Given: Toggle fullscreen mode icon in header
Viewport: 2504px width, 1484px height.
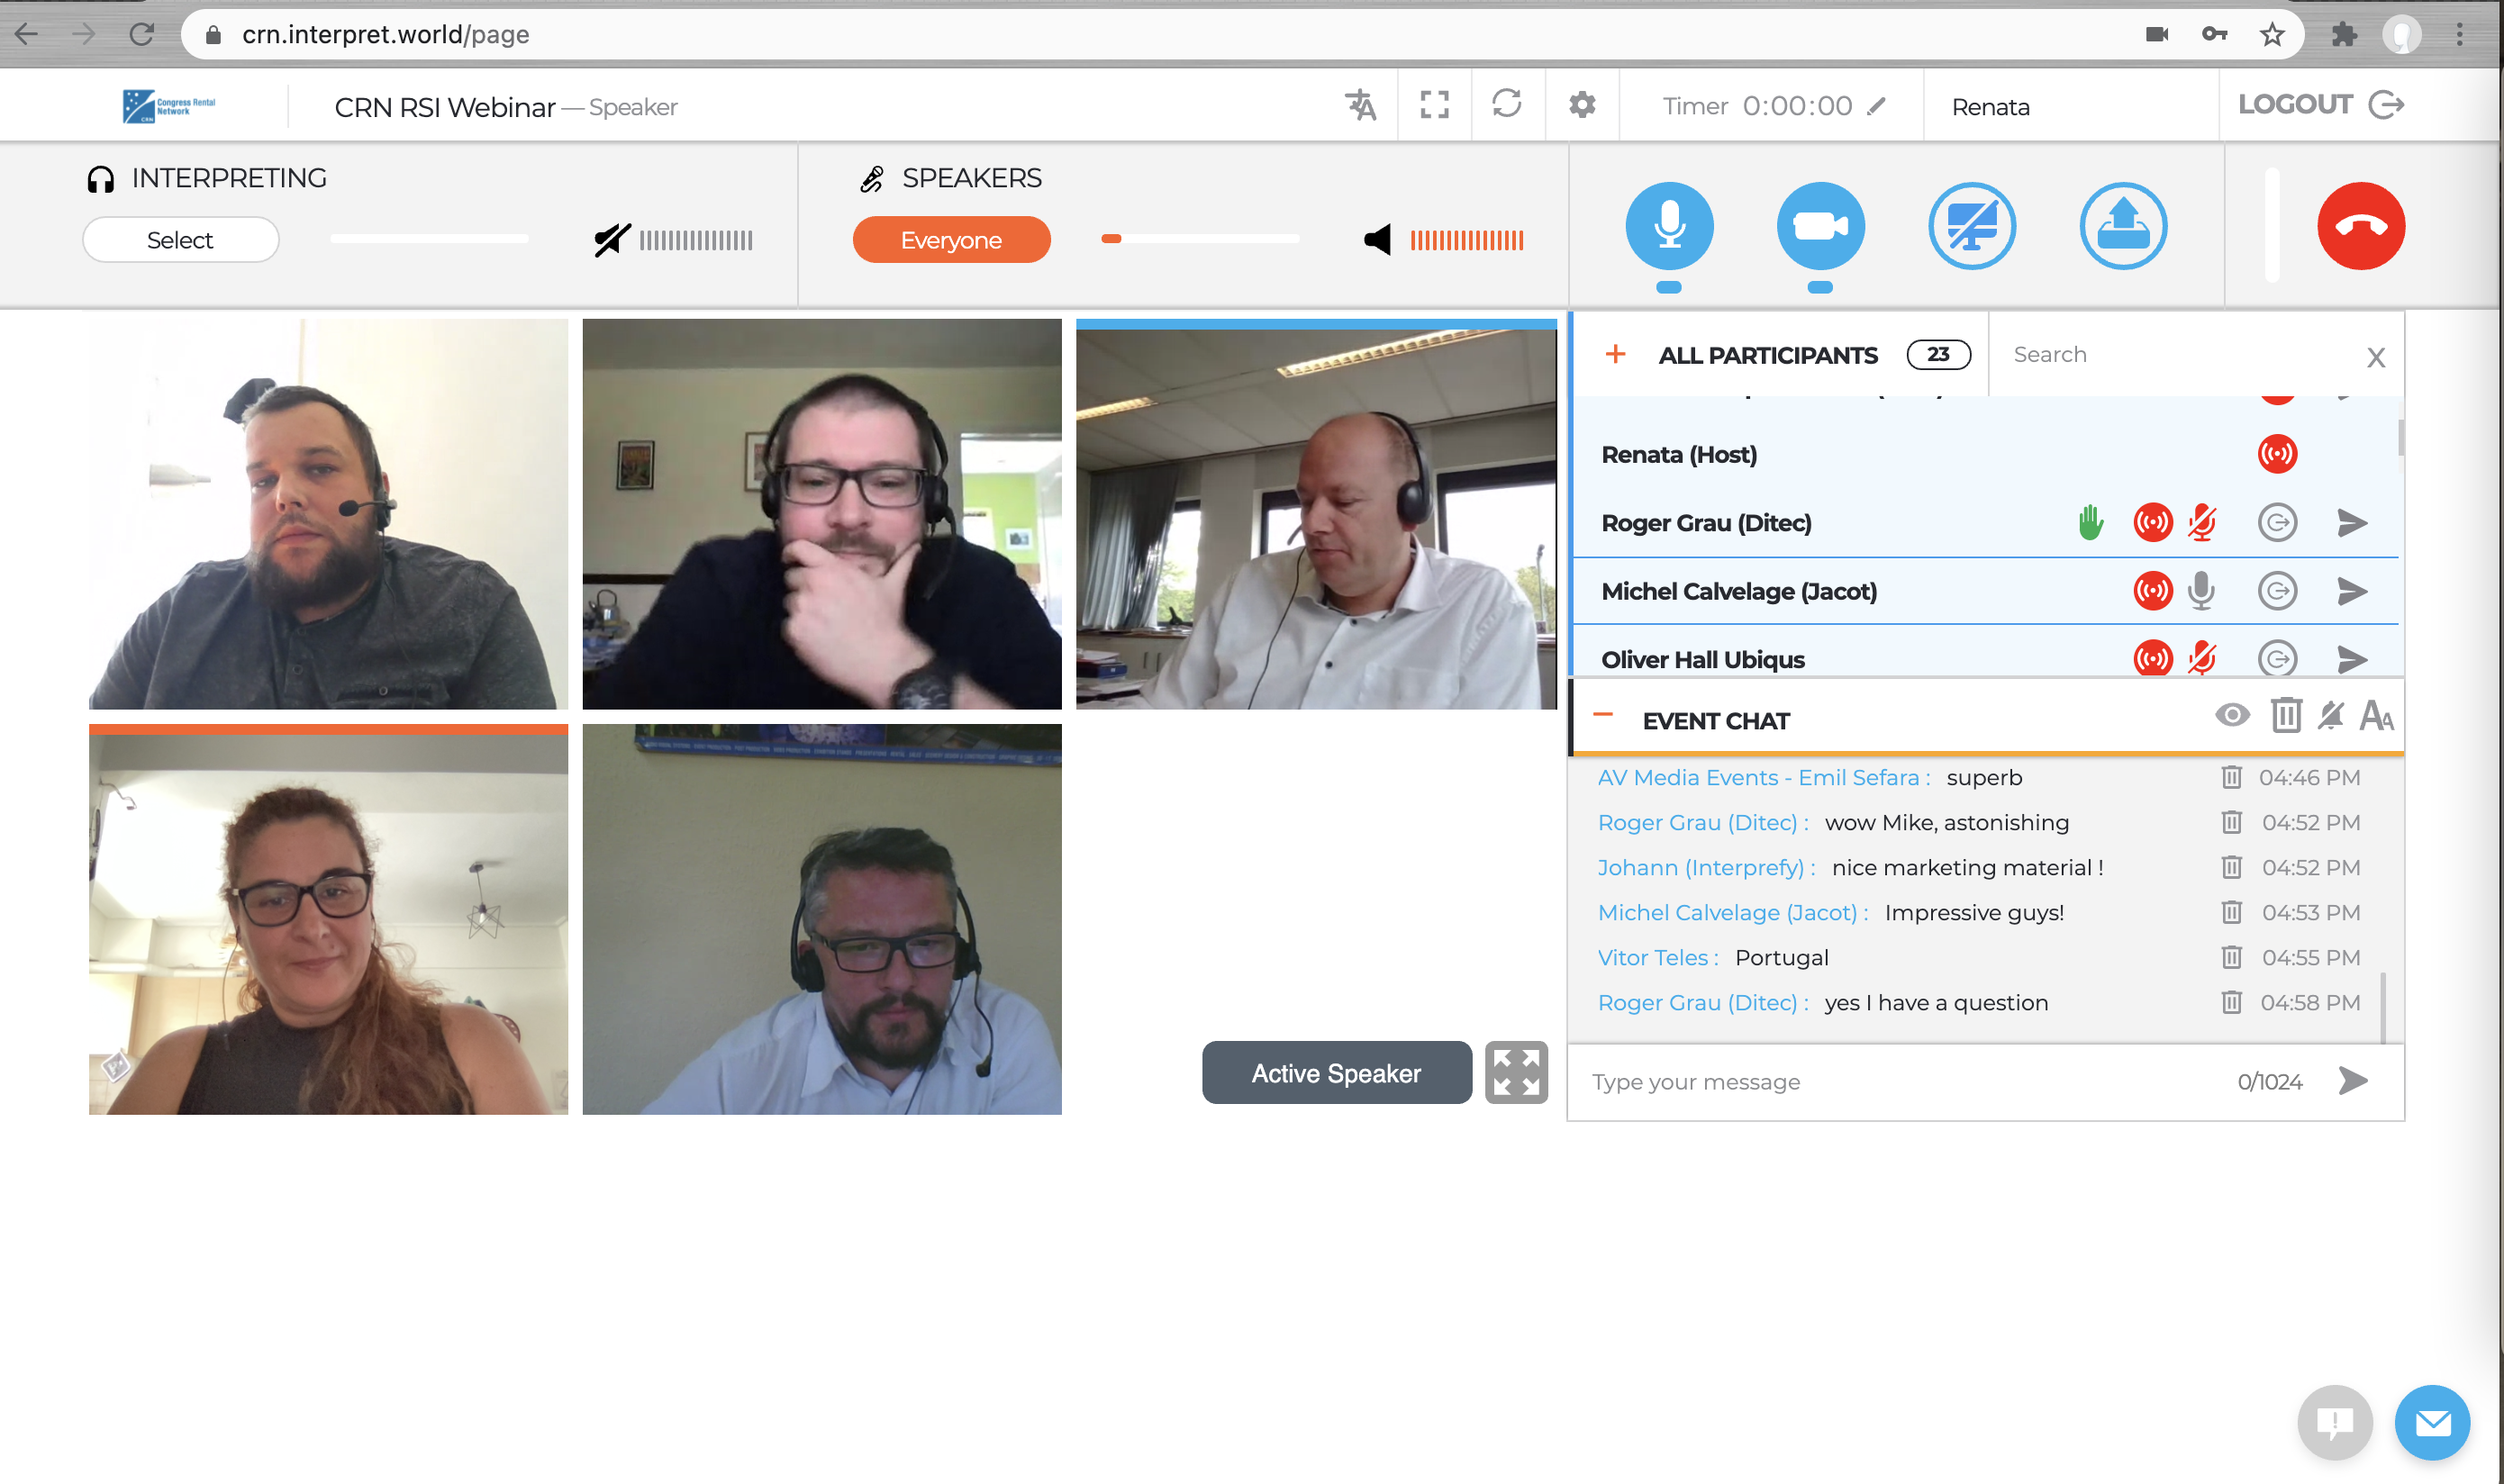Looking at the screenshot, I should tap(1434, 105).
